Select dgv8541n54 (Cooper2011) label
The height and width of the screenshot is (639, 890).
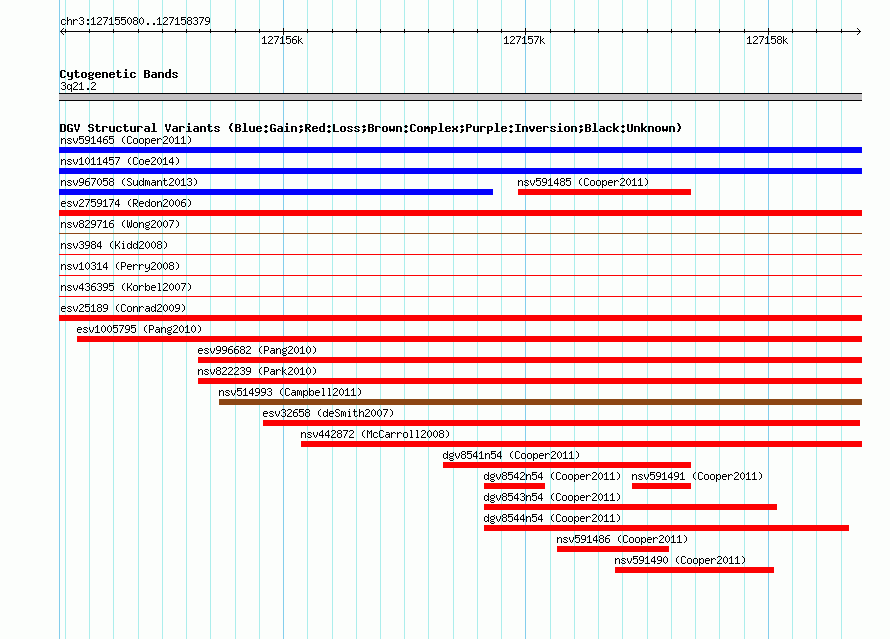tap(511, 455)
